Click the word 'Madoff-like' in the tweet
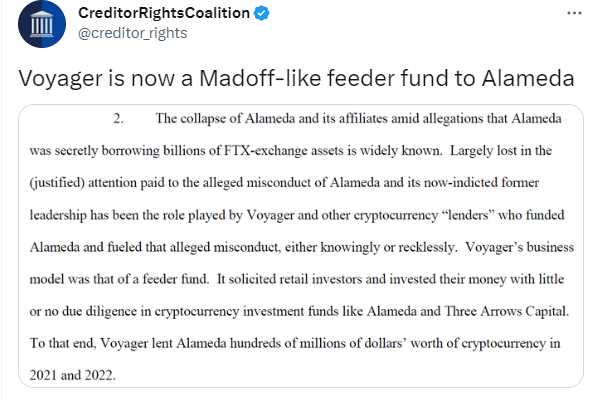This screenshot has height=400, width=589. (260, 78)
